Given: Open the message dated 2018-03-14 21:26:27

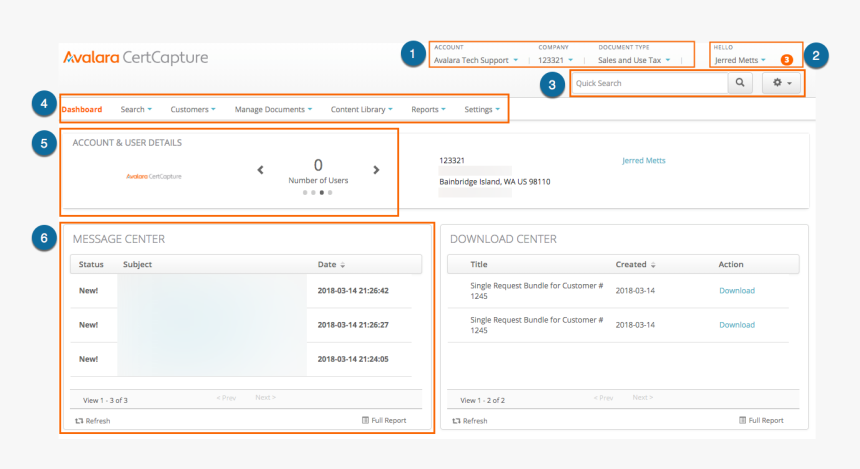Looking at the screenshot, I should (241, 325).
